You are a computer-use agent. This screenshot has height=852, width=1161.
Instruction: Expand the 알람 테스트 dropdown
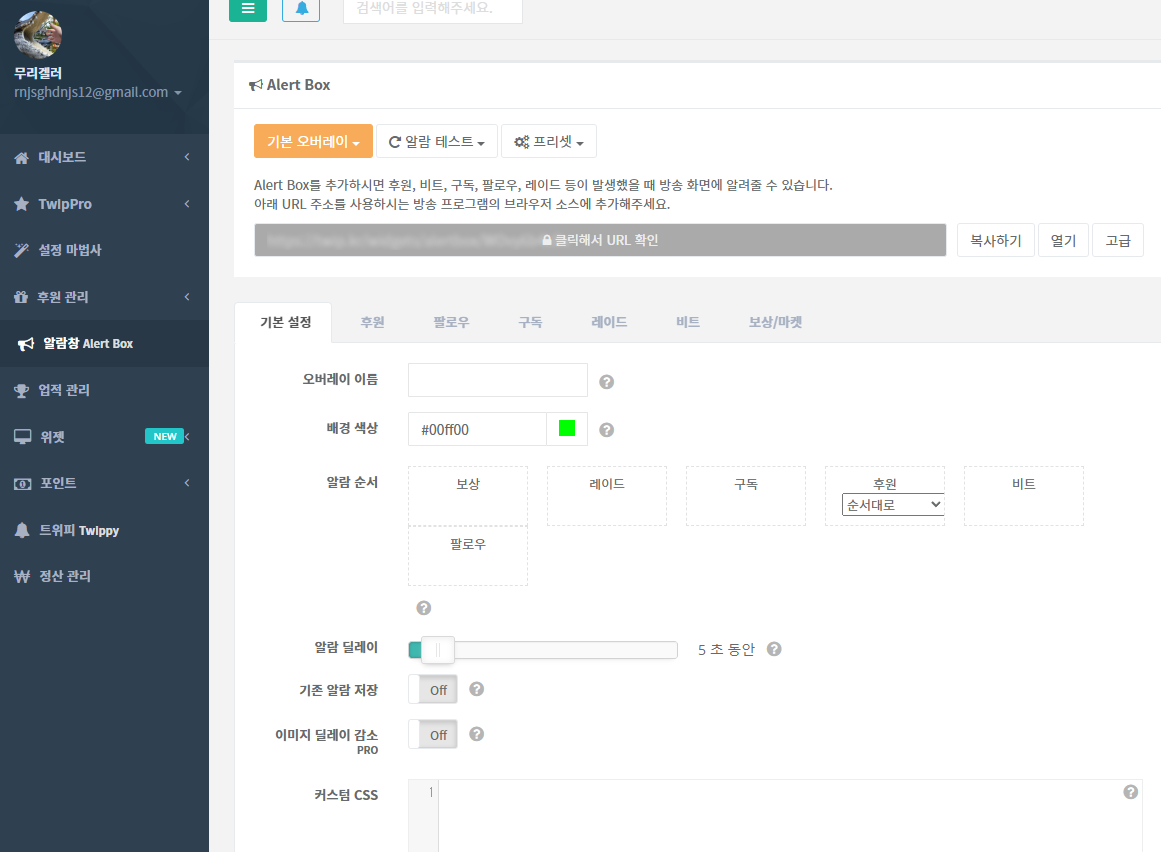(437, 141)
